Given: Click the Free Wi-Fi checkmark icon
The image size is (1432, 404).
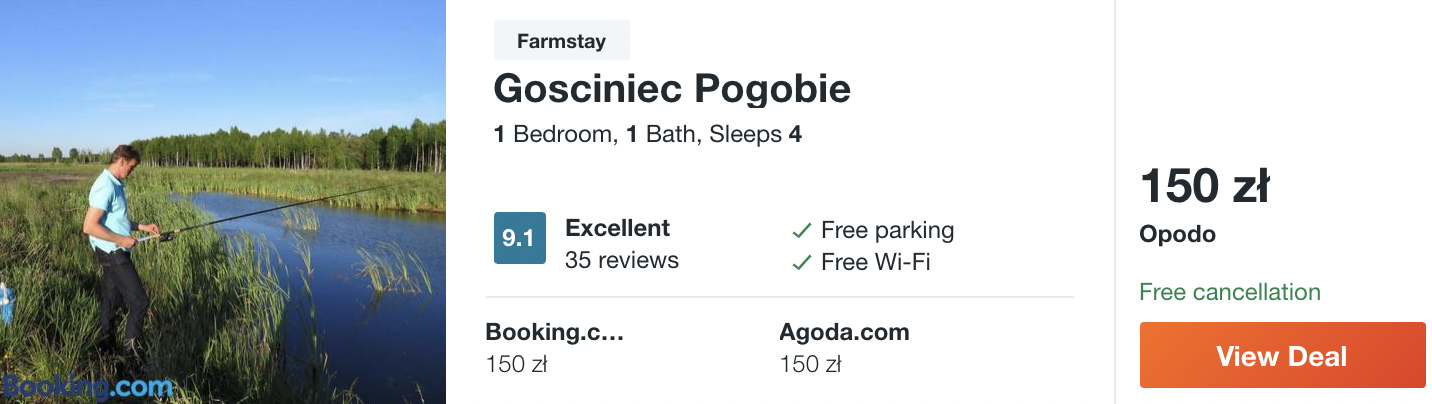Looking at the screenshot, I should coord(801,263).
